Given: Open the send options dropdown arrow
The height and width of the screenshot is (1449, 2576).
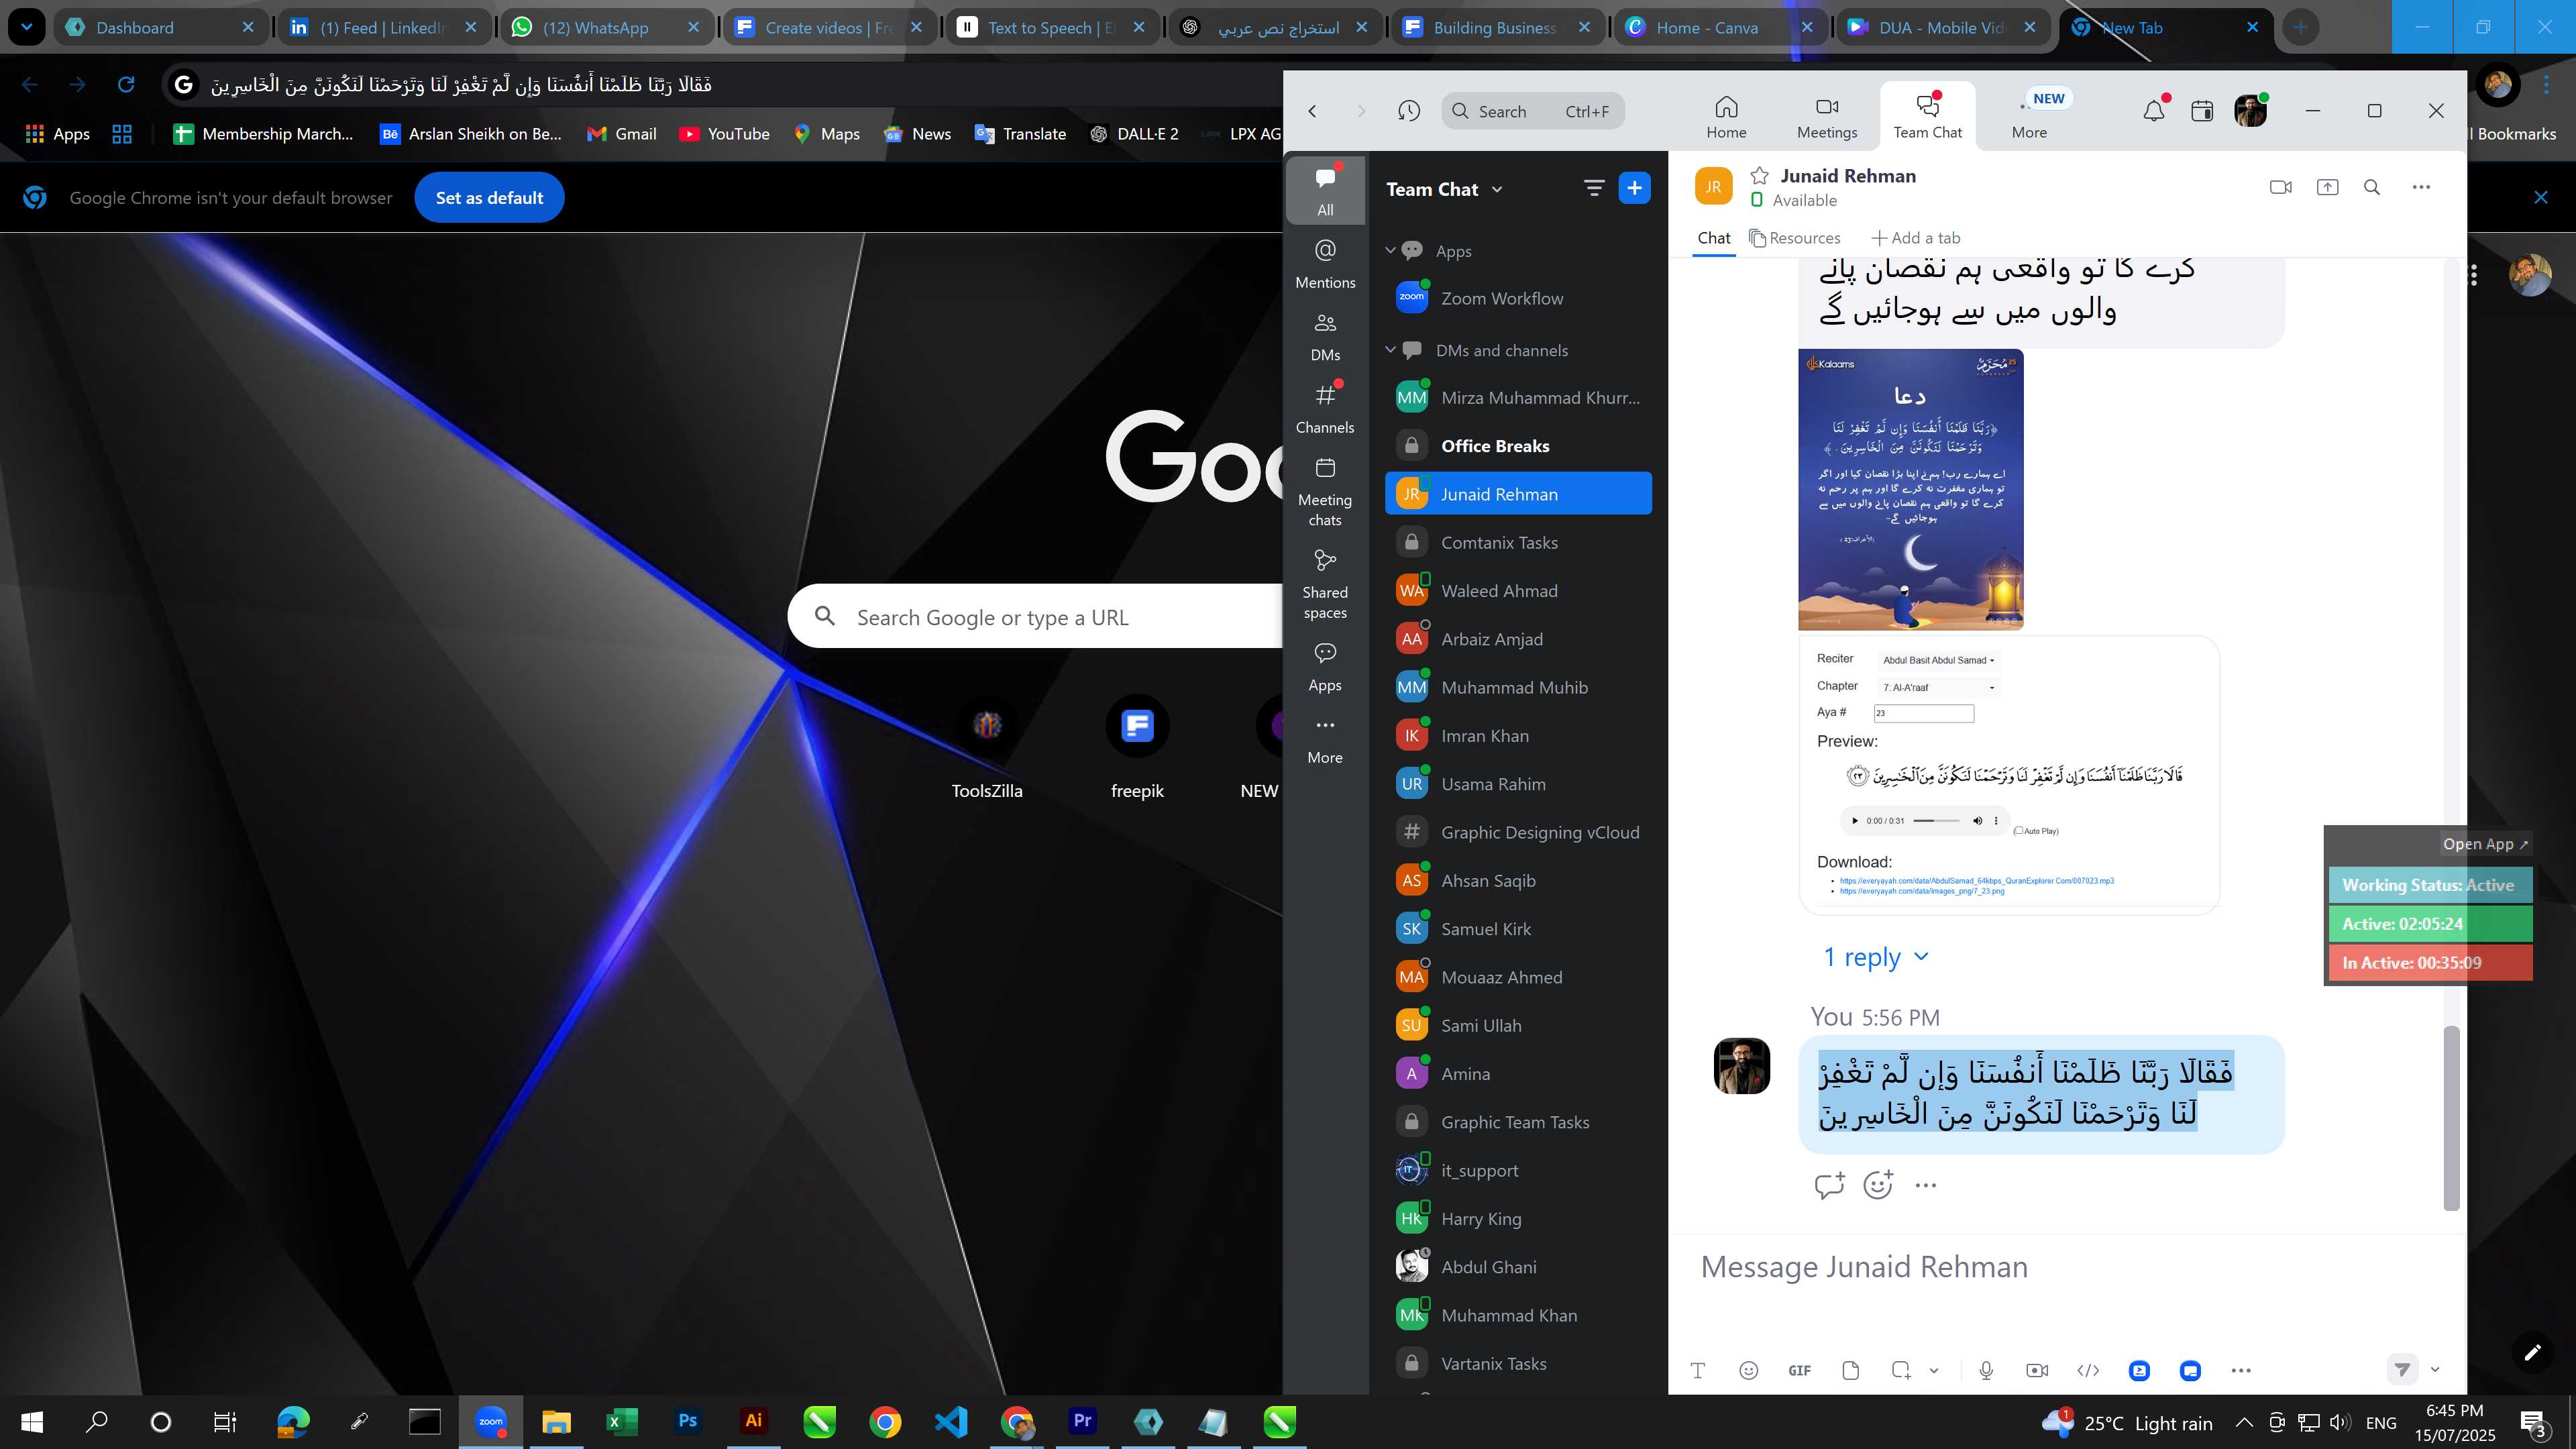Looking at the screenshot, I should [x=2435, y=1370].
